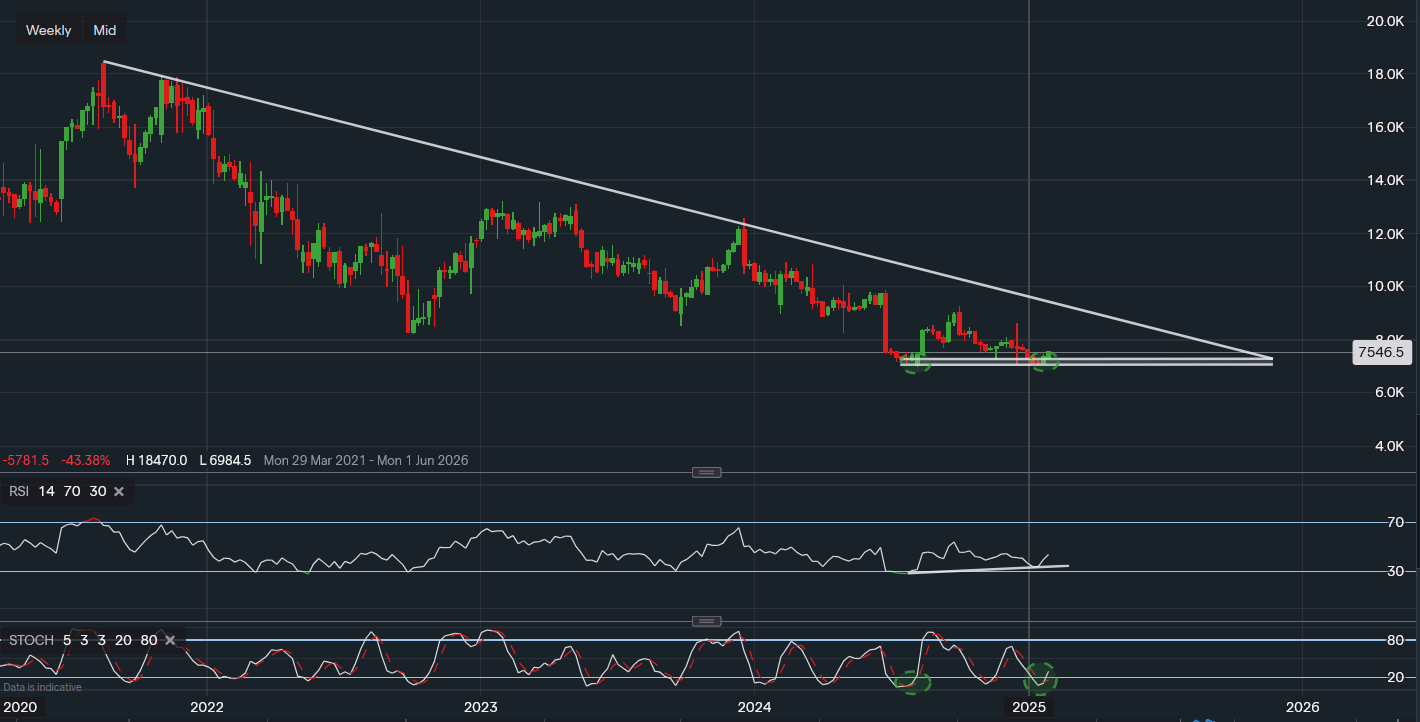This screenshot has height=722, width=1420.
Task: Click the RSI indicator name label
Action: point(19,492)
